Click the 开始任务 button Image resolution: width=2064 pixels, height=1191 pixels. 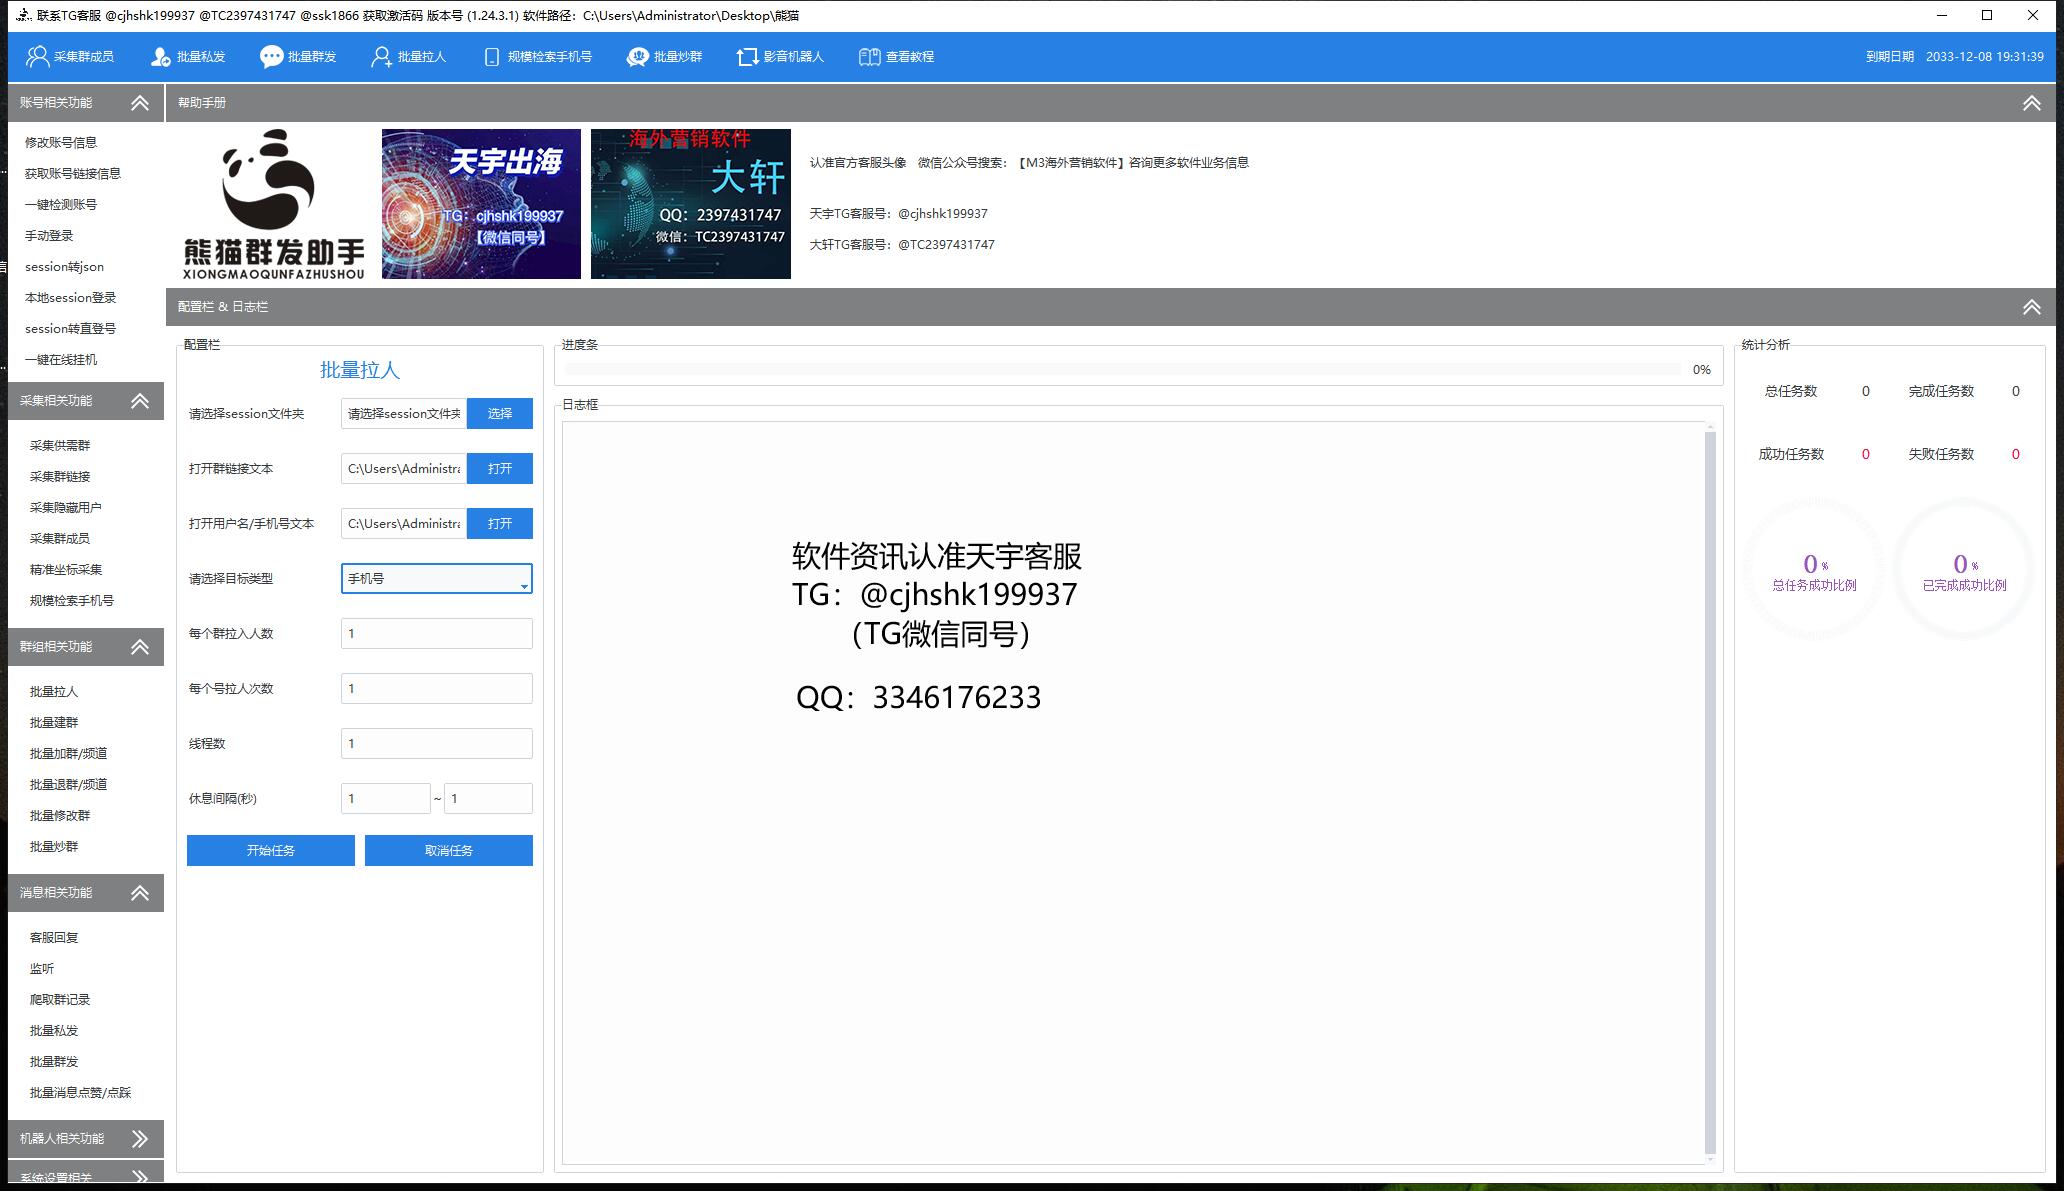pos(270,850)
